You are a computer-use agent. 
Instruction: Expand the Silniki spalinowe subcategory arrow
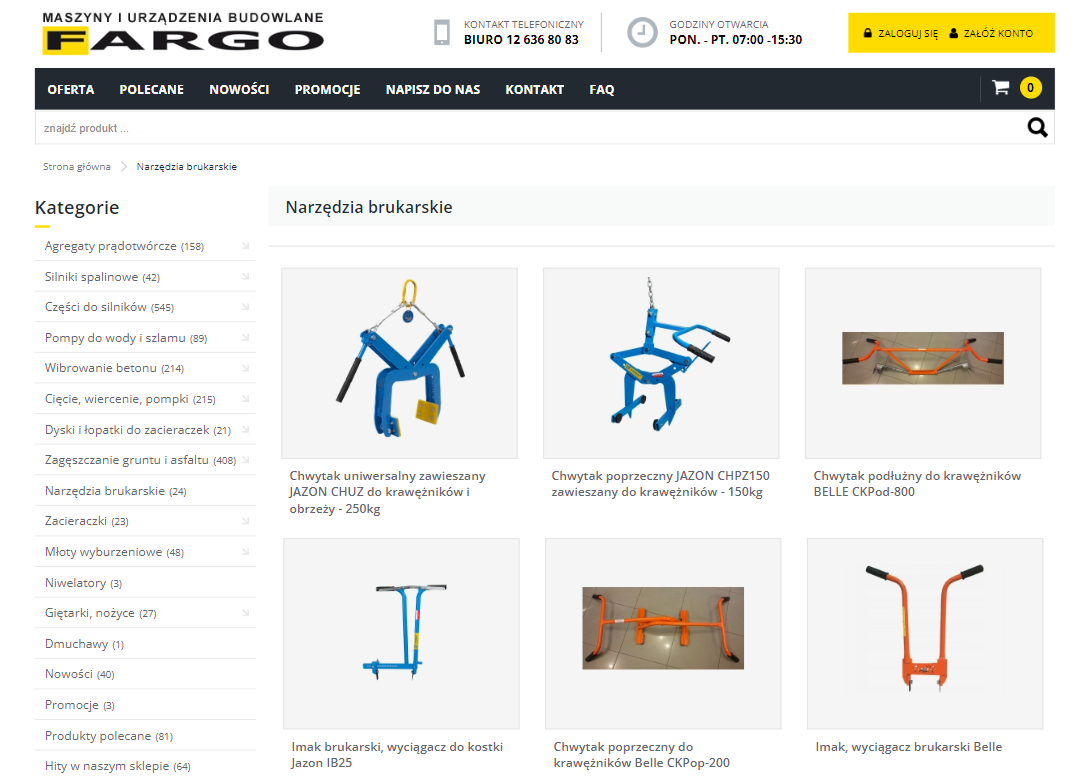(245, 276)
